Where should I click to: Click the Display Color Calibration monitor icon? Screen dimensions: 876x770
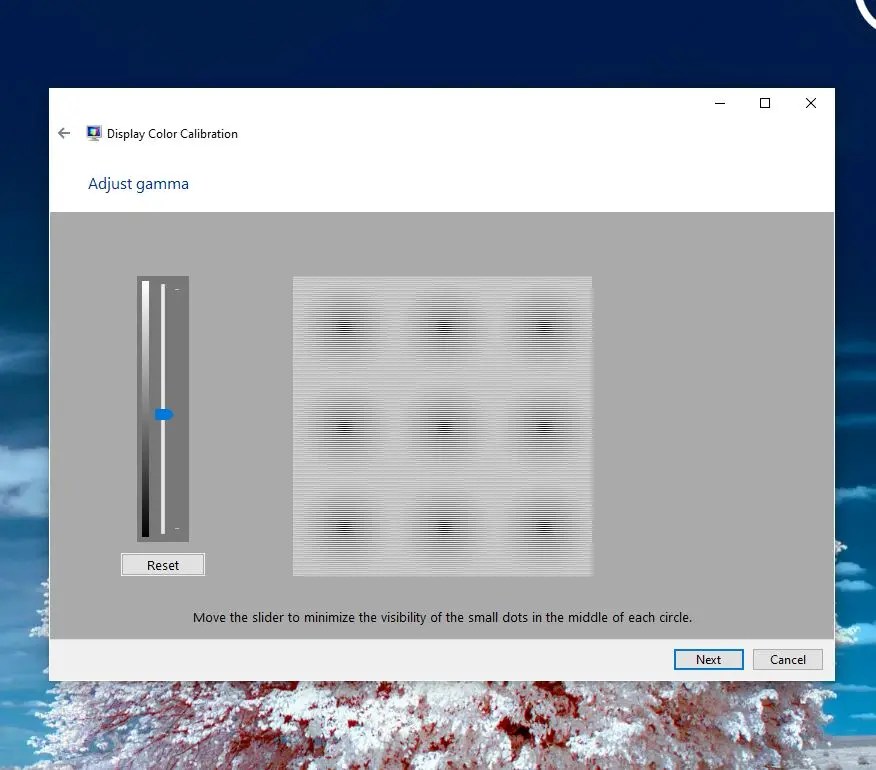click(x=94, y=133)
